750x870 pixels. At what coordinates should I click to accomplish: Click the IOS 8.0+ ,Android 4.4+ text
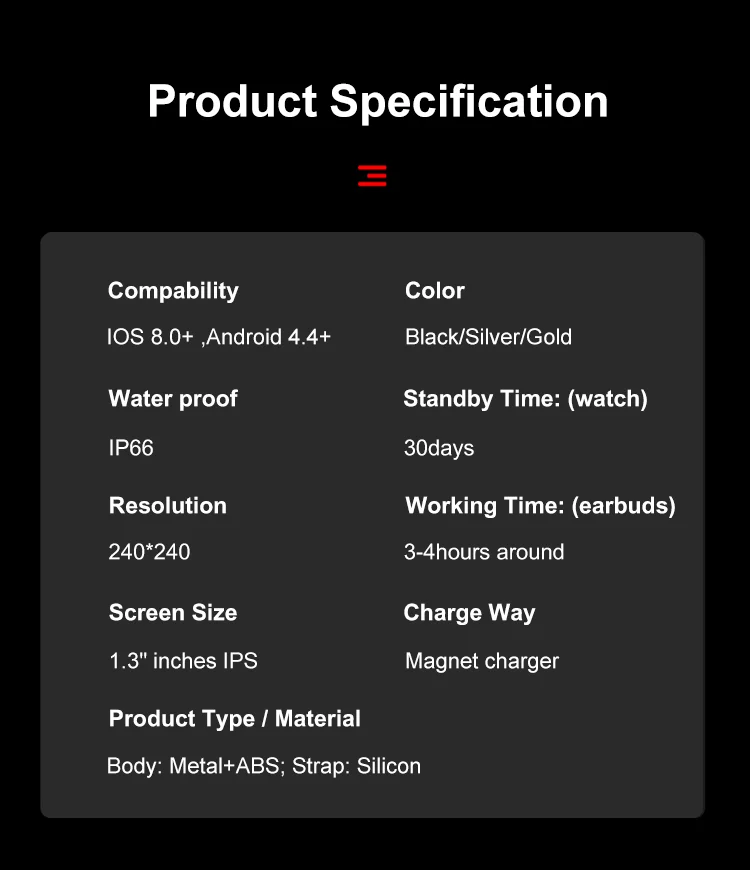219,337
